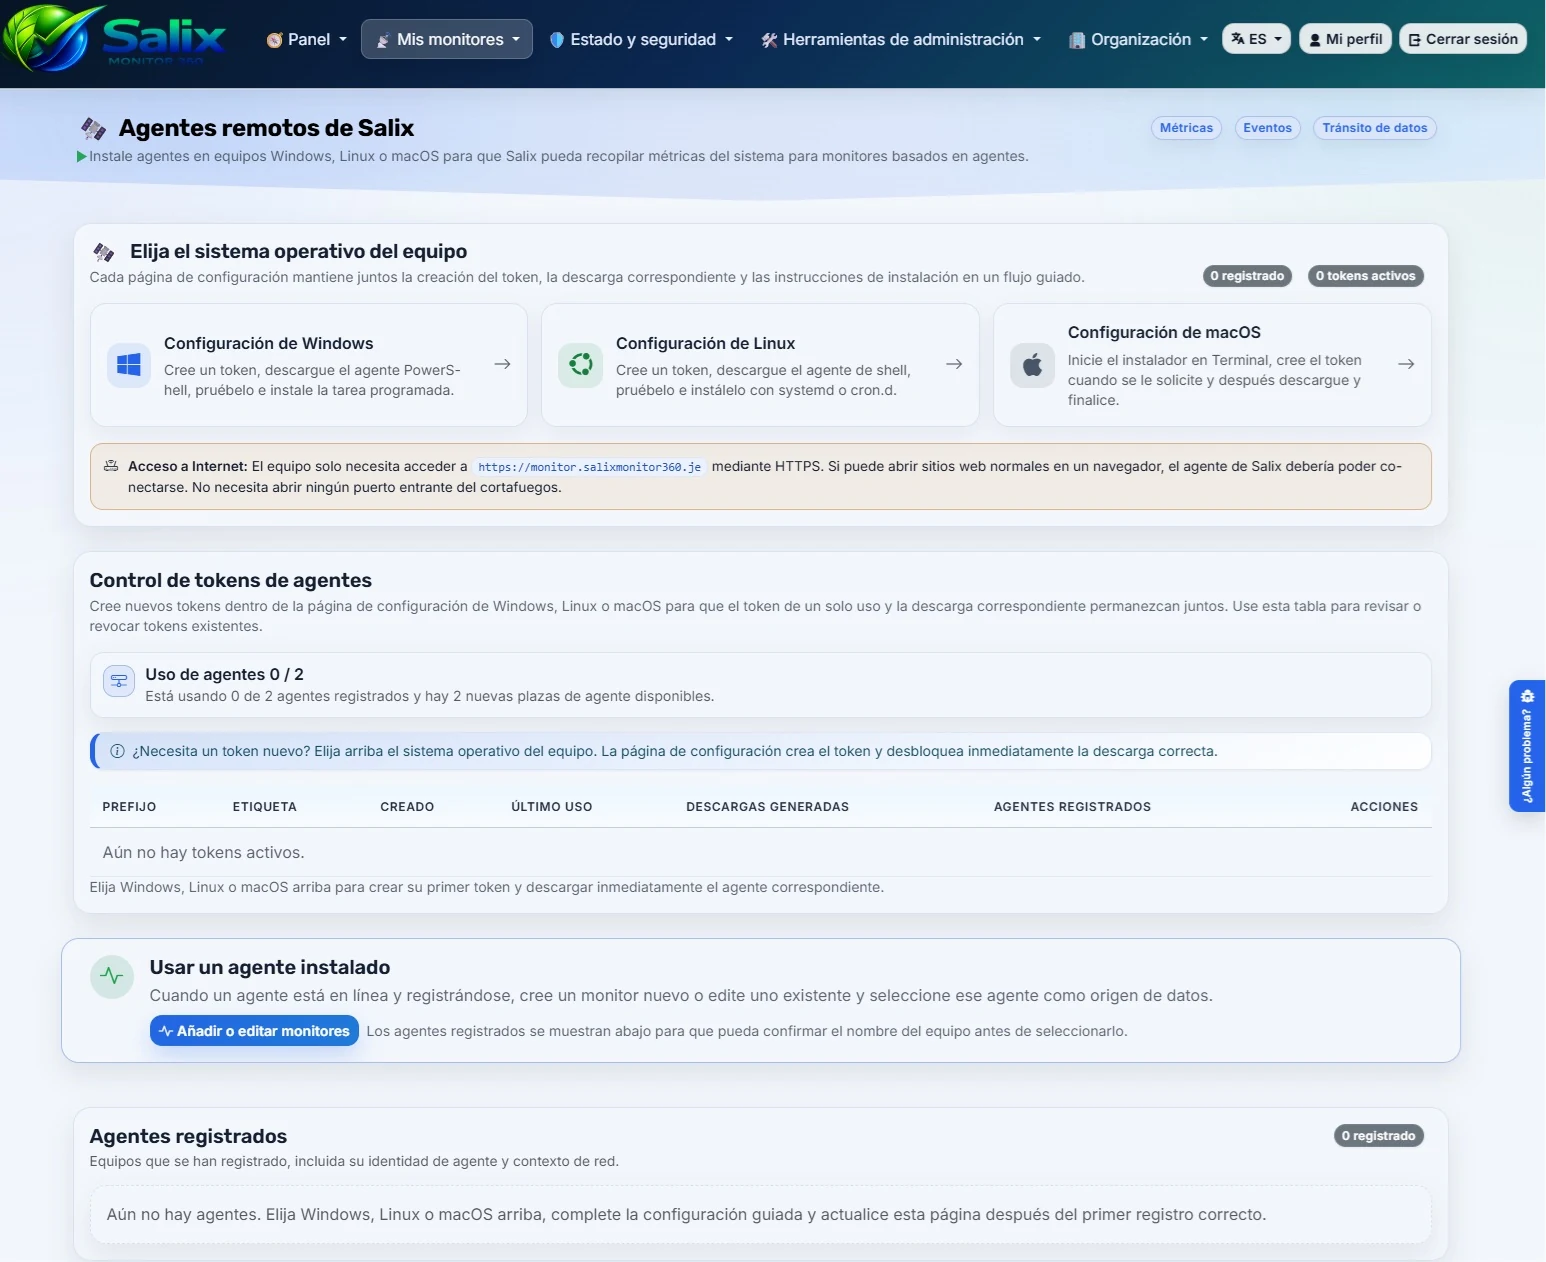
Task: Click the Salix Monitor 360 logo
Action: coord(115,38)
